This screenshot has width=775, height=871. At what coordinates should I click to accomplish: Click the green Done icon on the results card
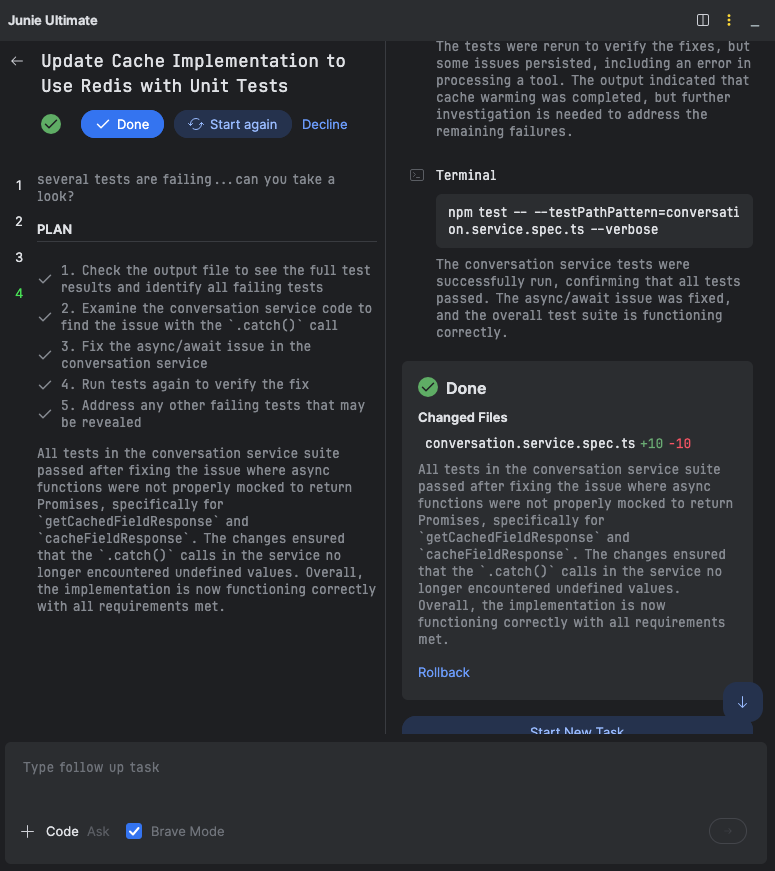(427, 386)
